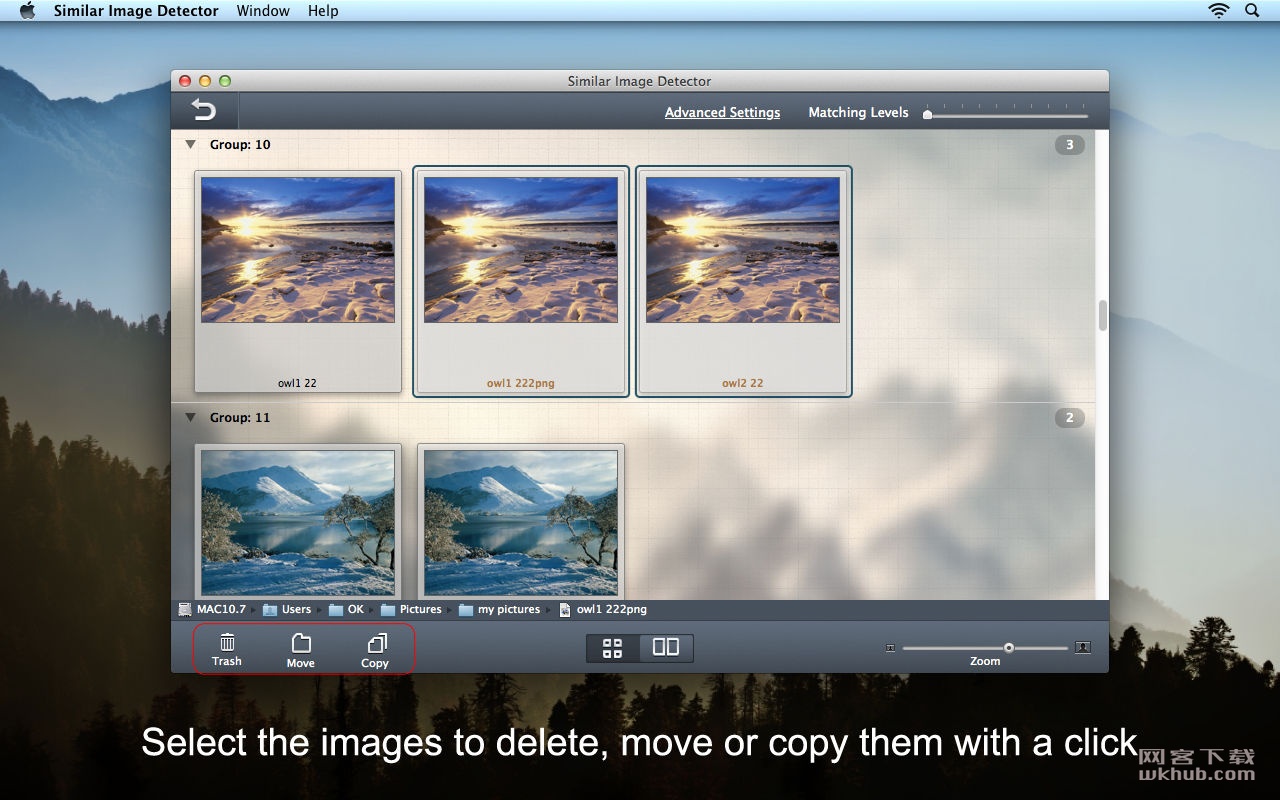Image resolution: width=1280 pixels, height=800 pixels.
Task: Select first mountain lake image in Group 11
Action: click(298, 522)
